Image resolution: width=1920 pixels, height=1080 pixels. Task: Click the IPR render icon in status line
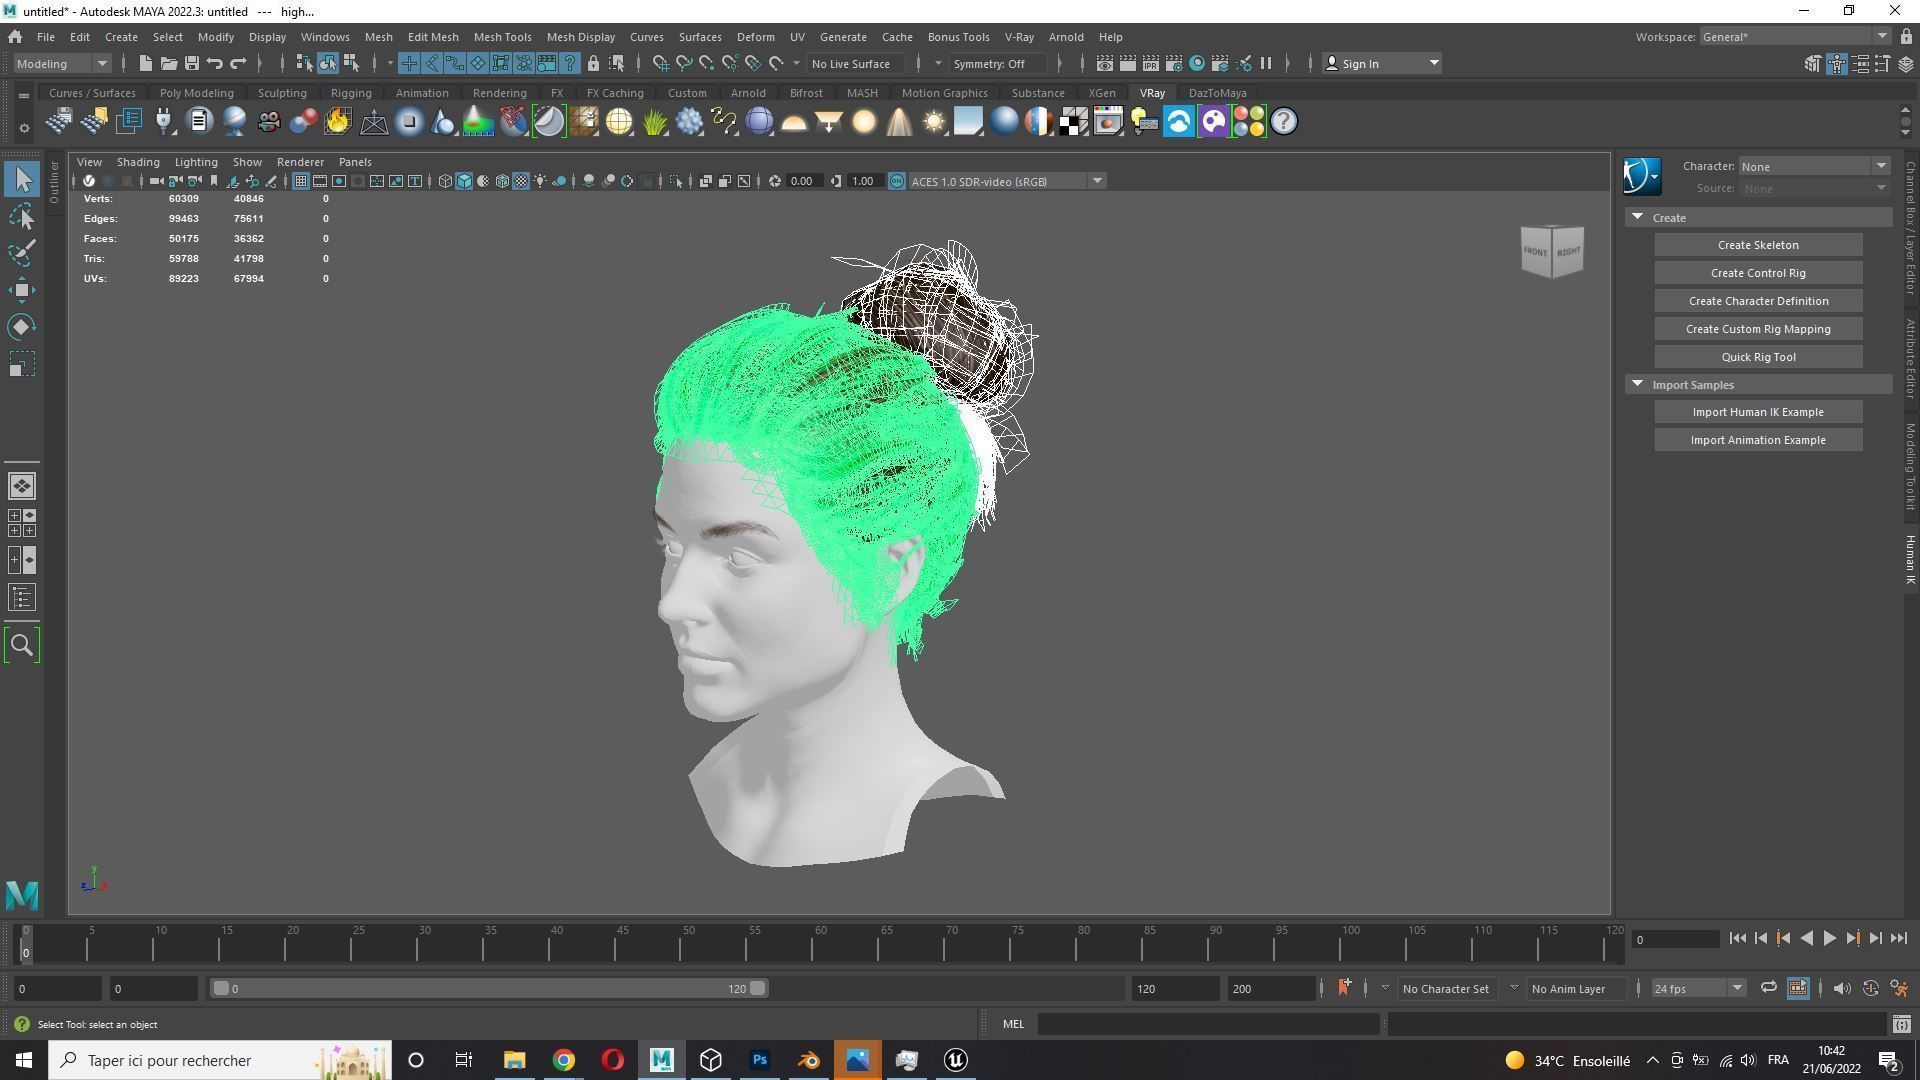coord(1150,64)
